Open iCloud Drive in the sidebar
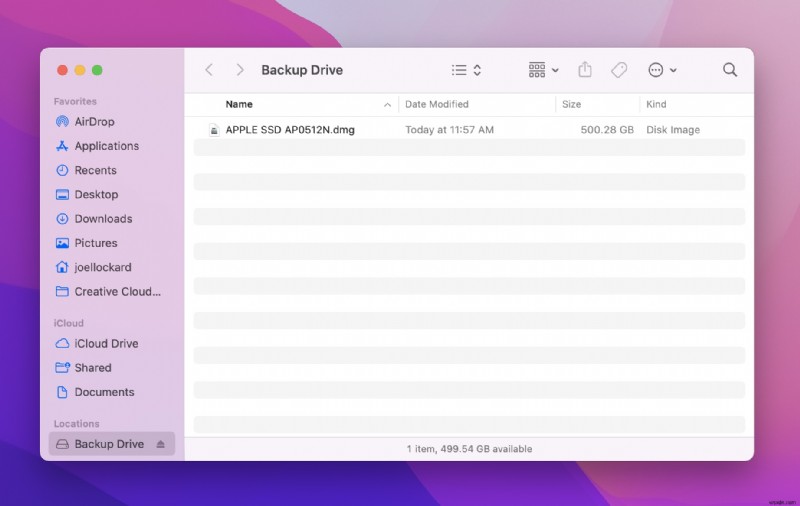The image size is (800, 506). 96,343
